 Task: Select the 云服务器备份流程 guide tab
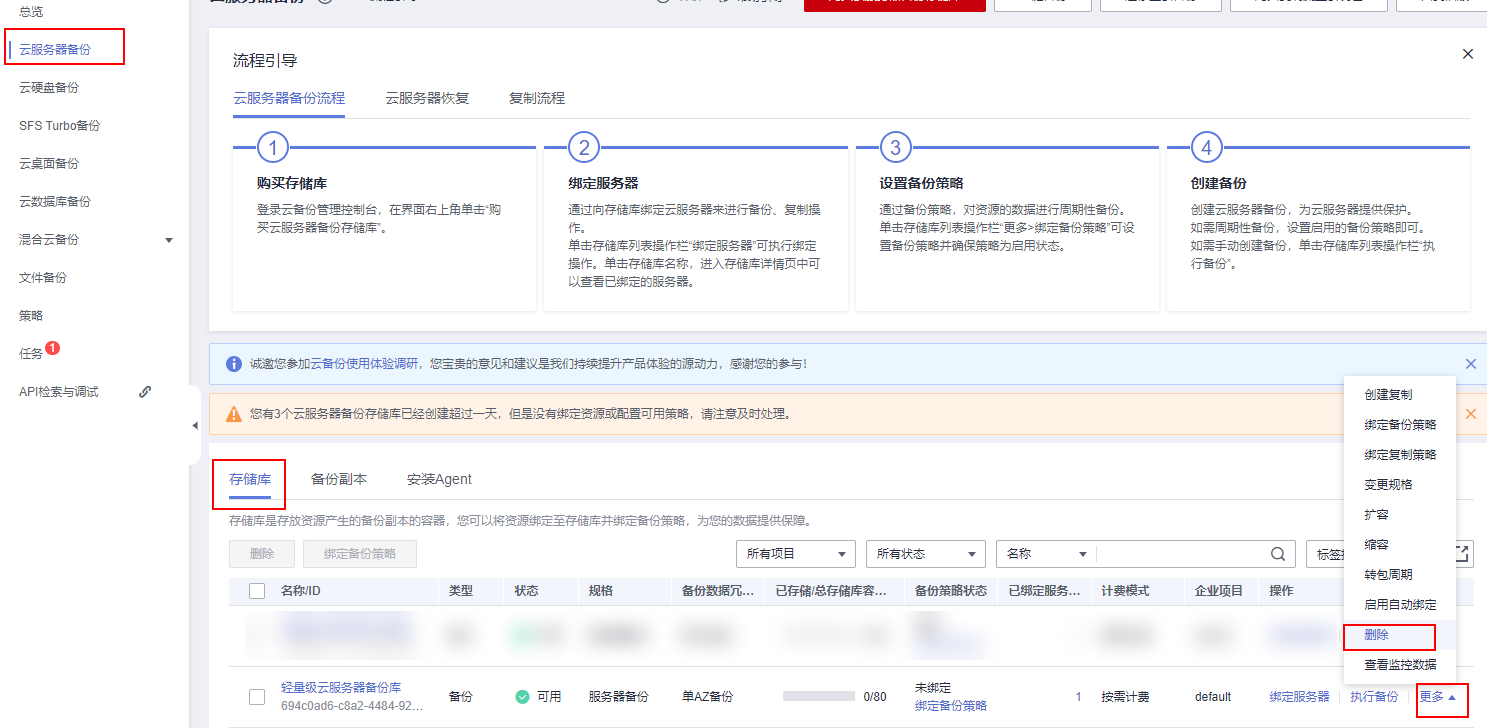[x=289, y=98]
